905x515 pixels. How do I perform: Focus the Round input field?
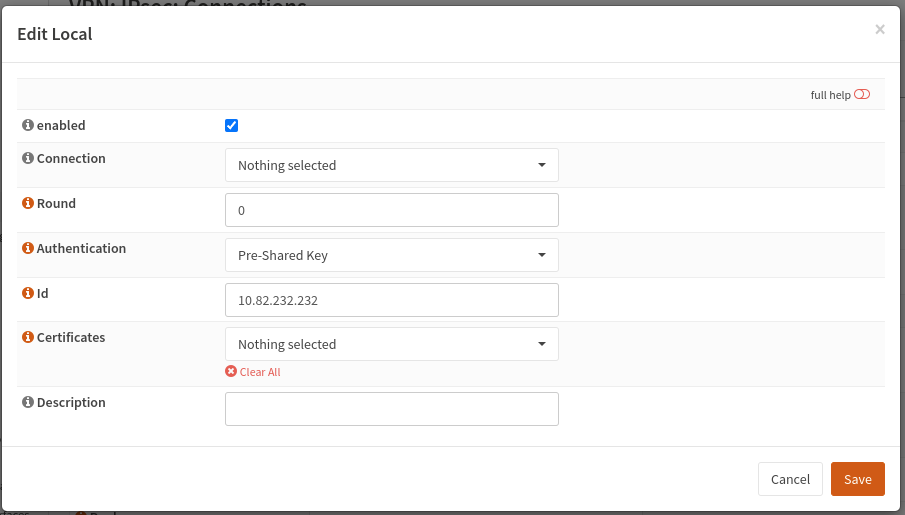point(391,210)
